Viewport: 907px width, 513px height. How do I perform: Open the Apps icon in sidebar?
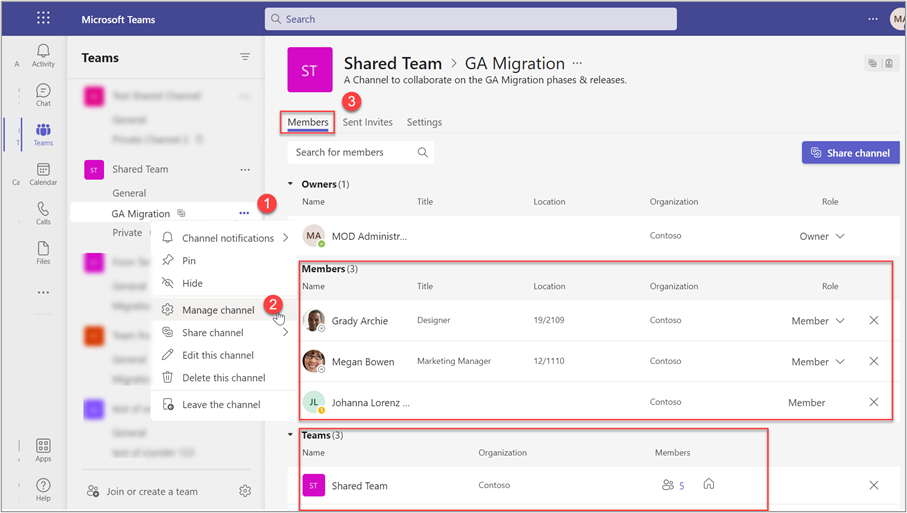(x=43, y=450)
